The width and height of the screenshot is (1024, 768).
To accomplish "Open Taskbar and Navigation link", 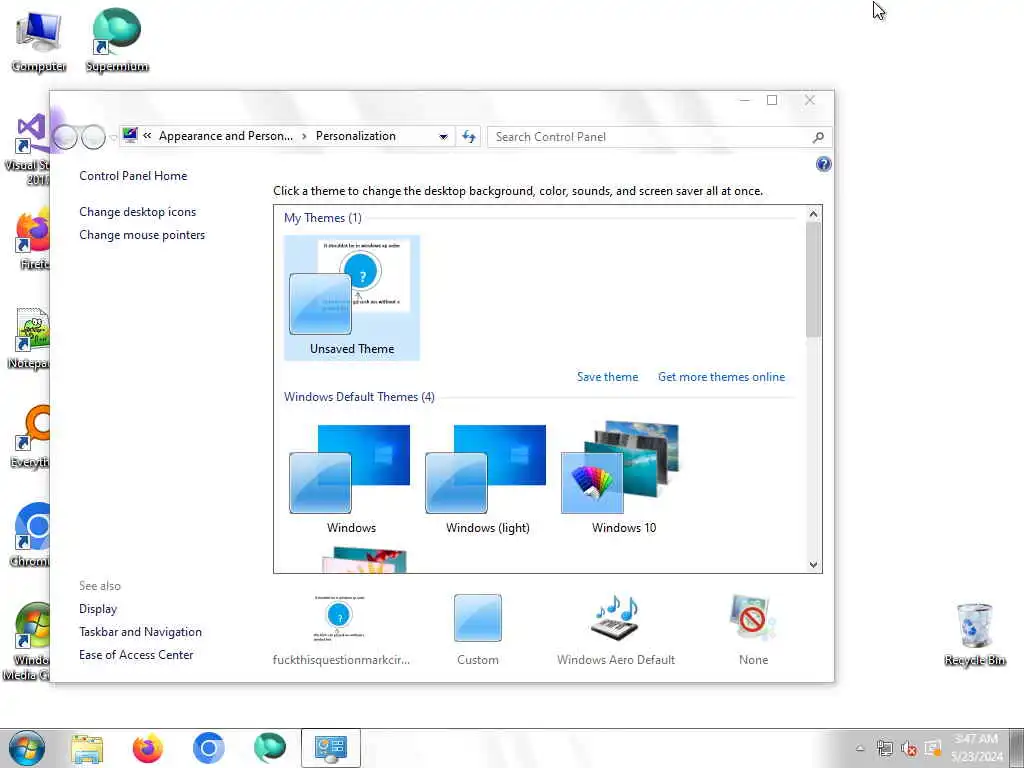I will (140, 632).
